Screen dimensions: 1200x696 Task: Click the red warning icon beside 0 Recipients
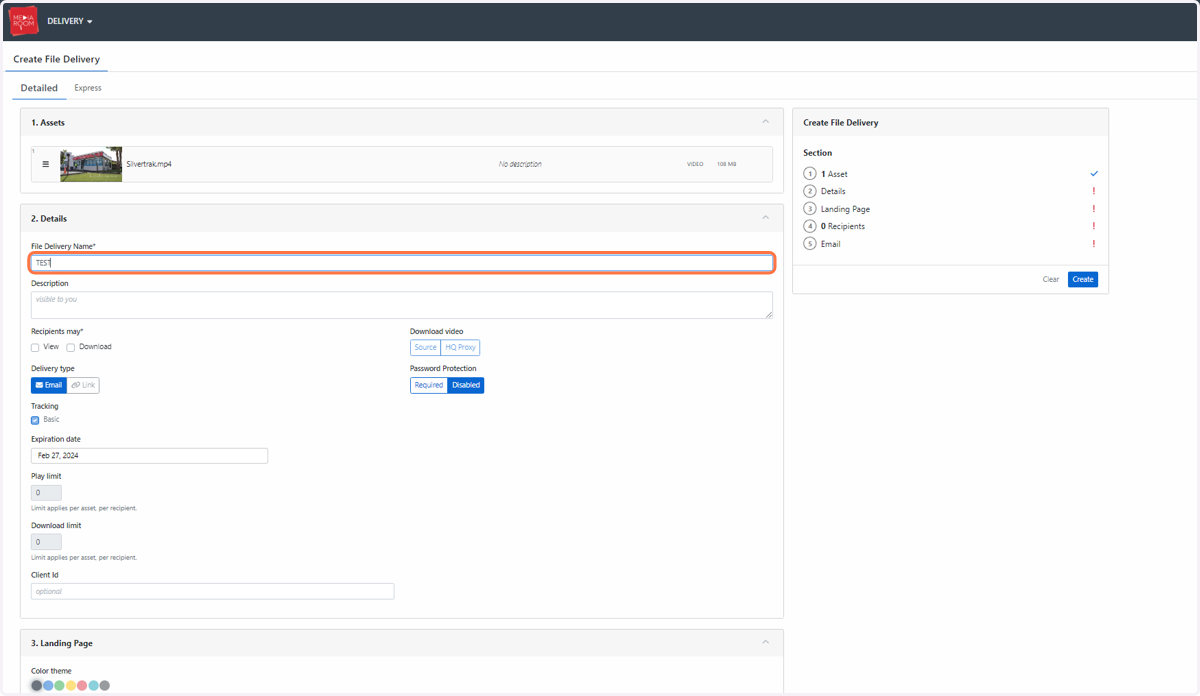pyautogui.click(x=1094, y=226)
